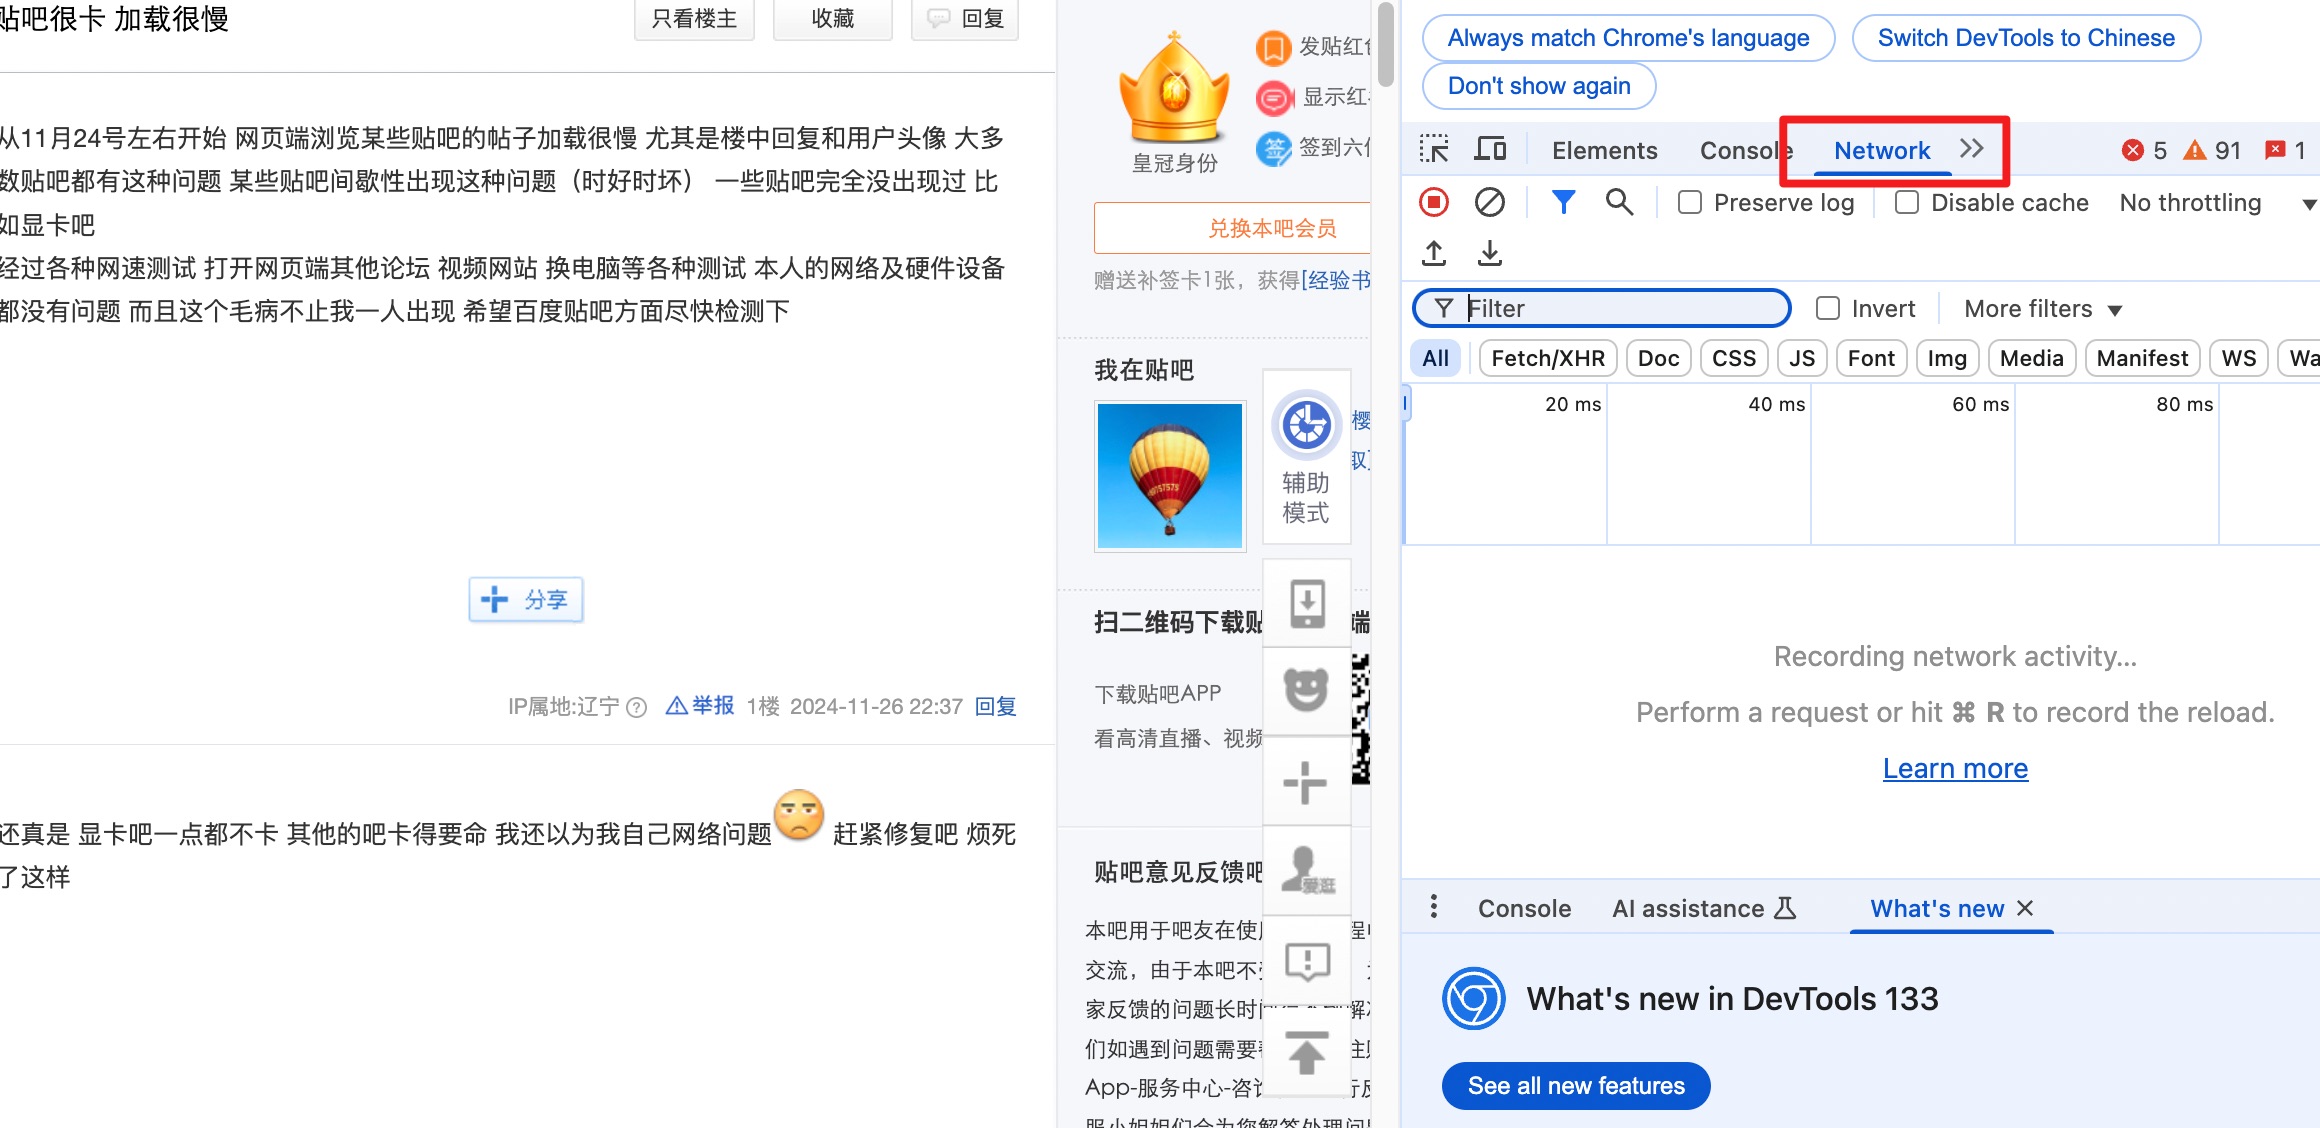Viewport: 2320px width, 1128px height.
Task: Open network search magnifier
Action: coord(1619,203)
